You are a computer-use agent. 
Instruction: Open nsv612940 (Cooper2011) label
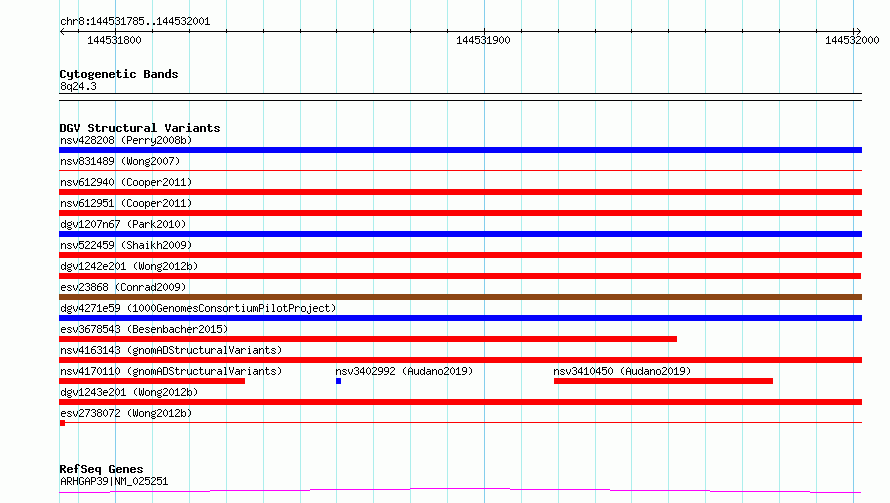pos(126,182)
